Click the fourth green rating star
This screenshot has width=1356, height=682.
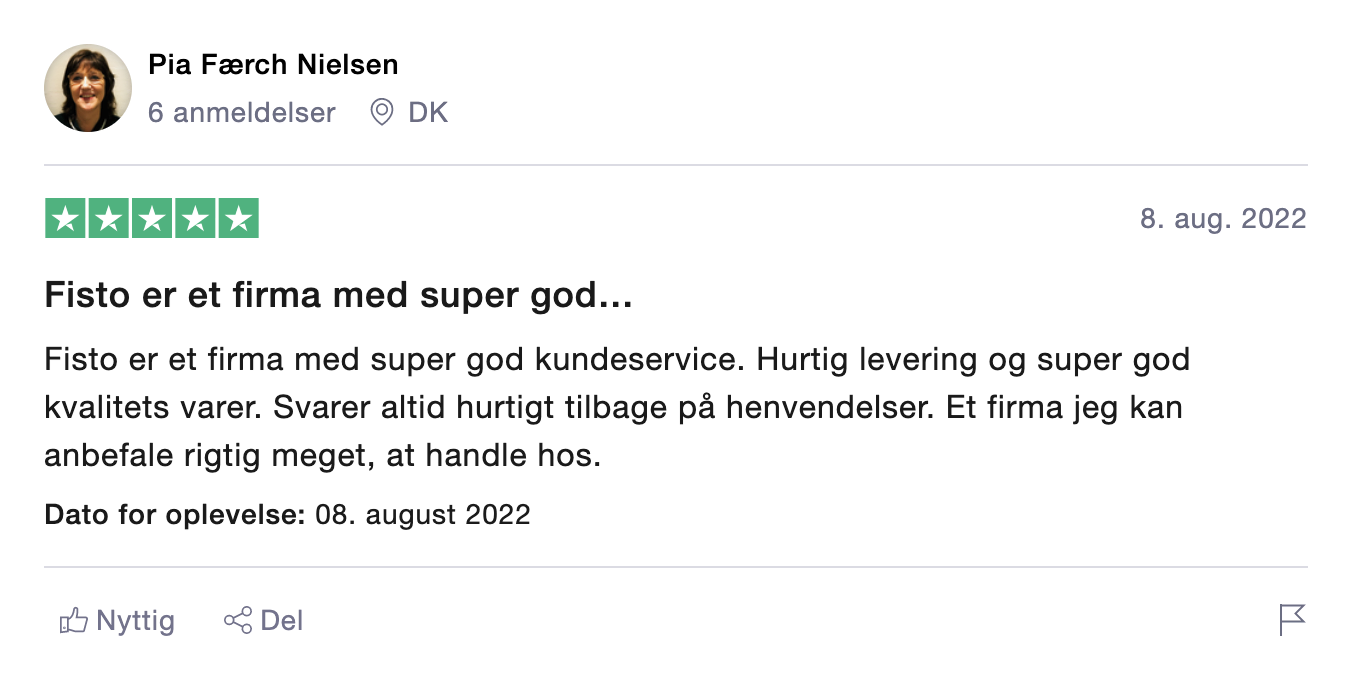click(x=195, y=219)
